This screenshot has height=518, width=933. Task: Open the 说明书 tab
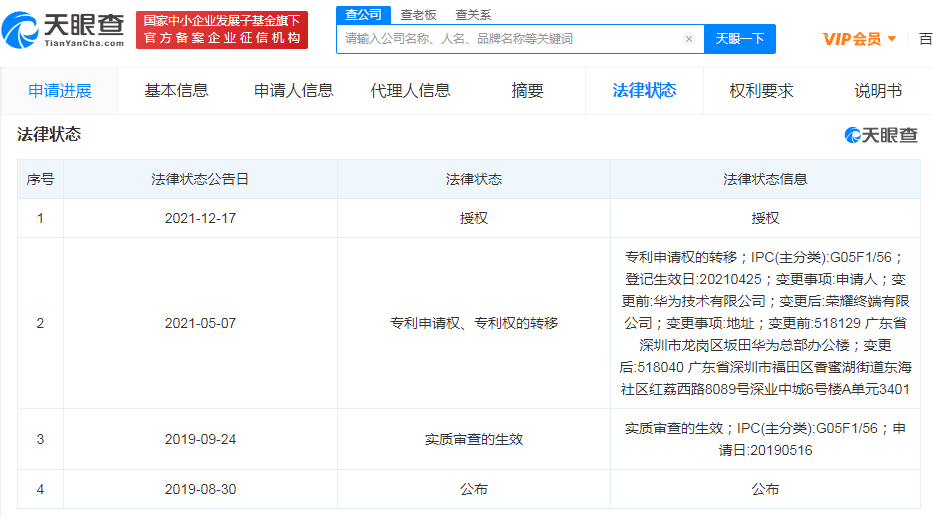tap(878, 91)
